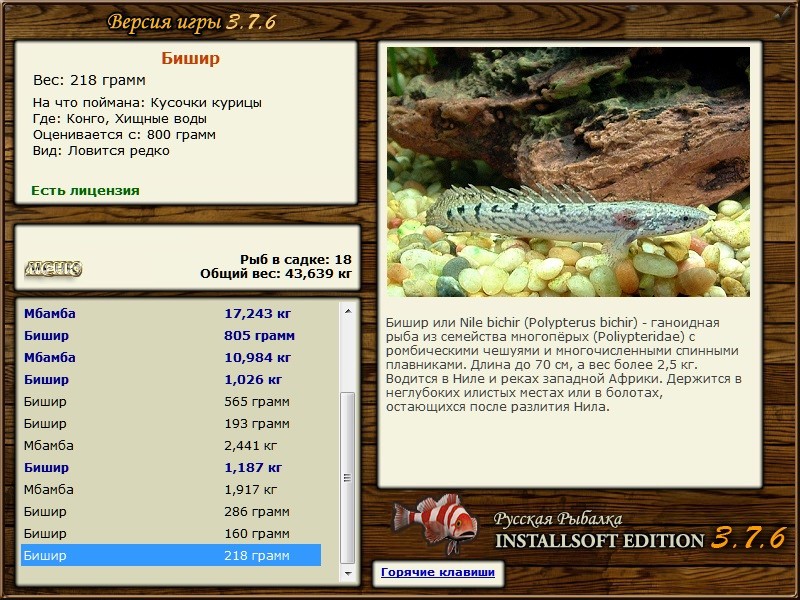Click the Общий вес: 43,639 кг text
Screen dimensions: 800x600
pos(276,273)
